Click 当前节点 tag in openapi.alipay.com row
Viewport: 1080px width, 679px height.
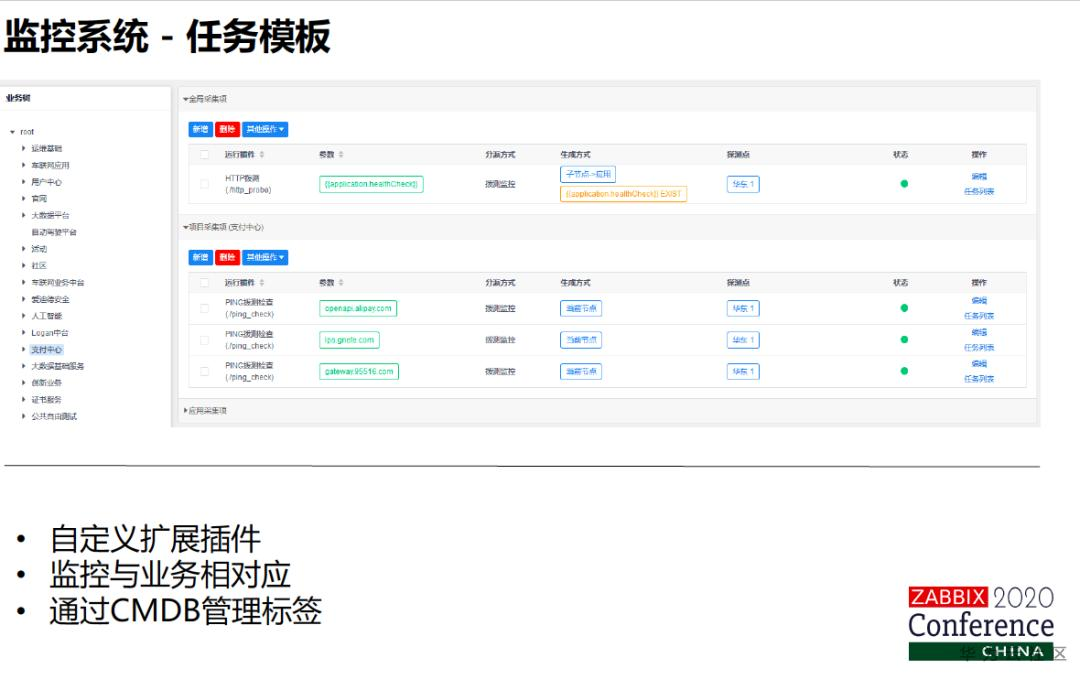tap(581, 308)
